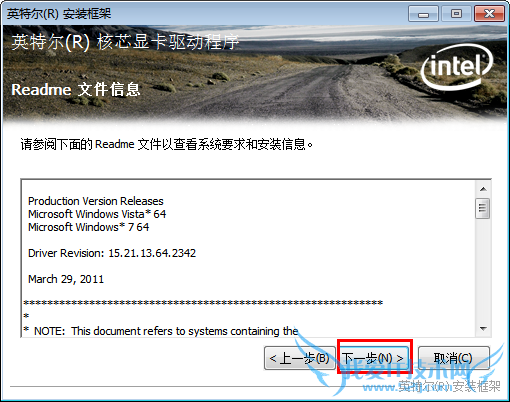Click the Microsoft Windows Vista* 64 line
This screenshot has height=402, width=510.
[x=97, y=214]
